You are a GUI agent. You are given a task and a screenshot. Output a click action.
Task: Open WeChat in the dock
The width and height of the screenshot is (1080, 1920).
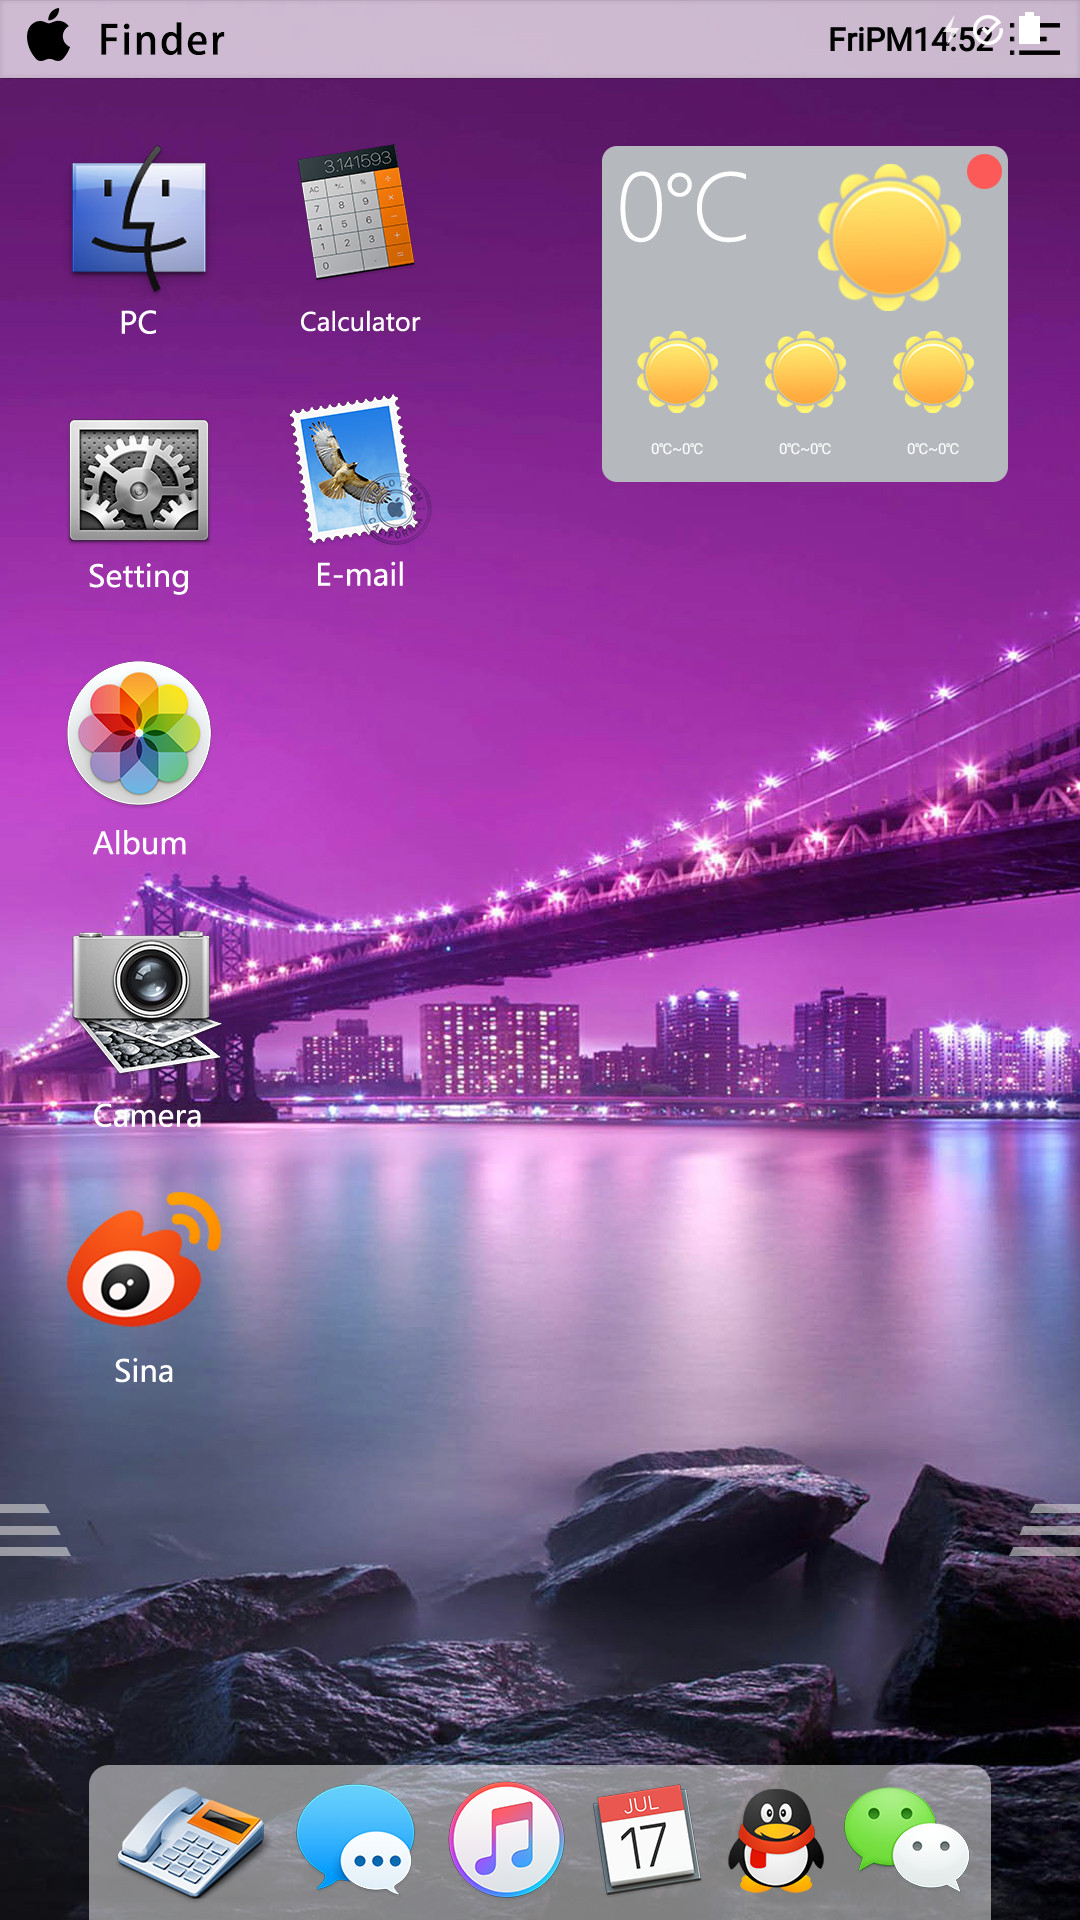906,1839
